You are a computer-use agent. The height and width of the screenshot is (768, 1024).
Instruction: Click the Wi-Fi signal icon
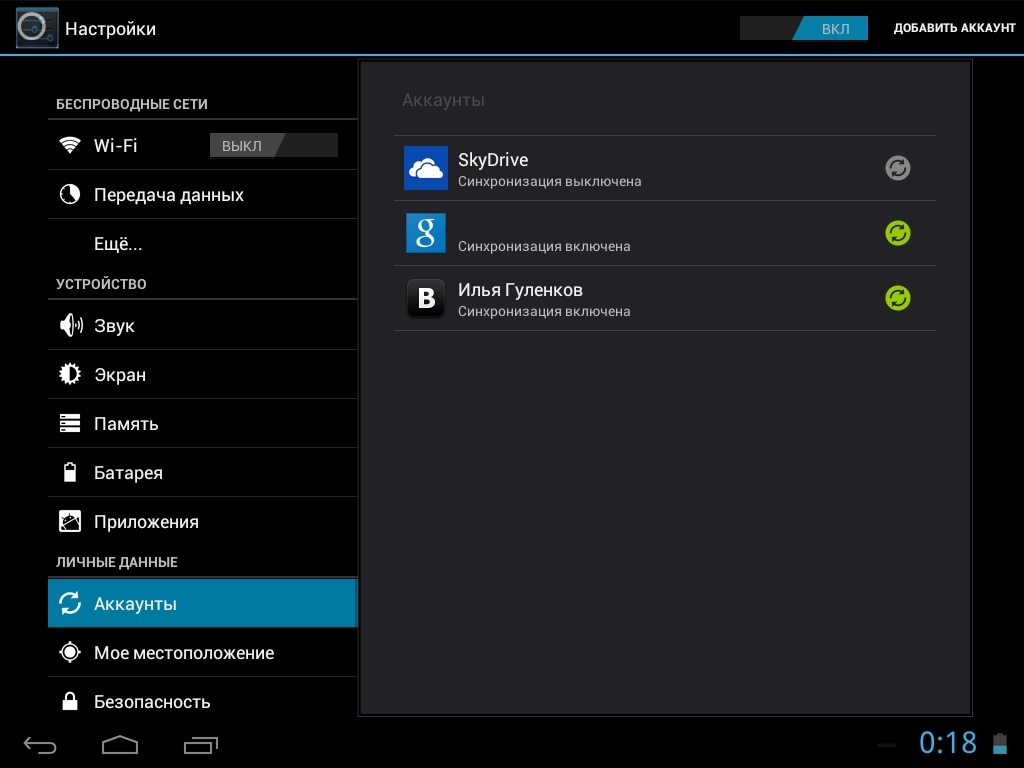pos(70,145)
